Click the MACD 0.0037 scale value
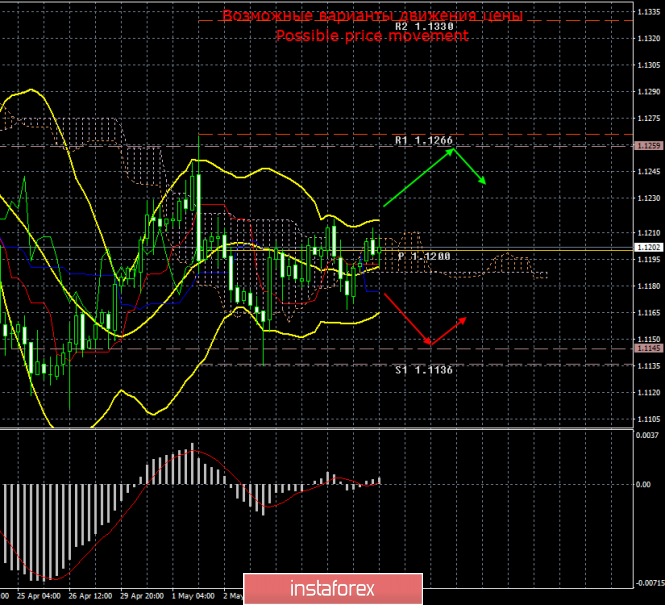Viewport: 665px width, 605px height. (648, 435)
